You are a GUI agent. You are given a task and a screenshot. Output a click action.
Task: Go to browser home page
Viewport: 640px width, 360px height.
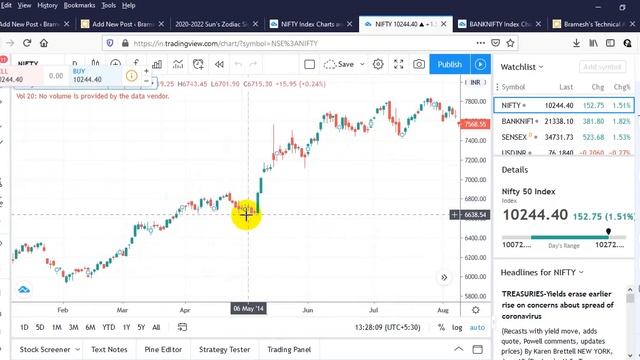tap(44, 43)
